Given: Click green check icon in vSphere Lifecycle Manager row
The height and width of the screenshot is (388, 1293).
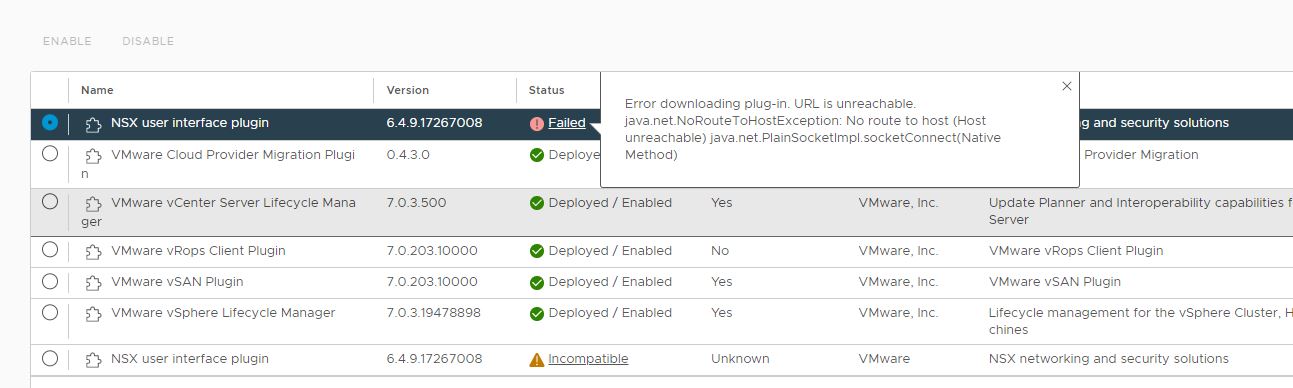Looking at the screenshot, I should pyautogui.click(x=537, y=313).
